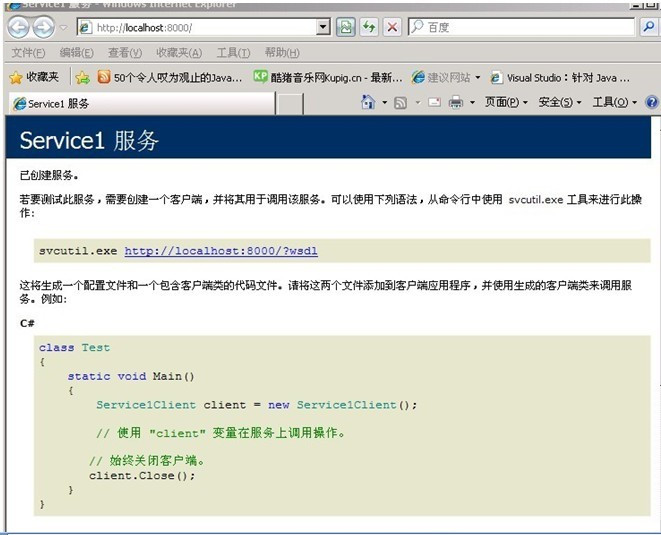Click the red X Stop button

click(392, 28)
